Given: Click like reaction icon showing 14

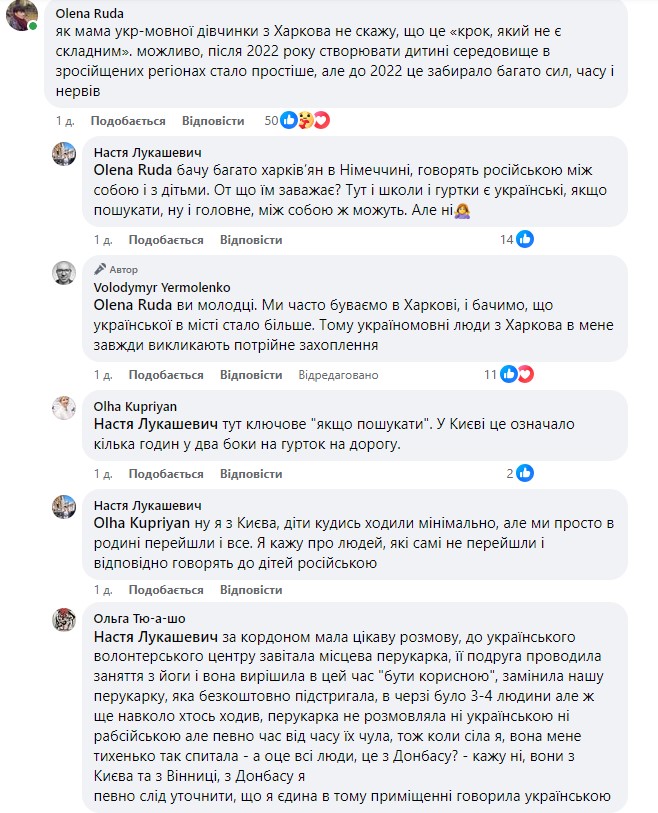Looking at the screenshot, I should pyautogui.click(x=525, y=240).
